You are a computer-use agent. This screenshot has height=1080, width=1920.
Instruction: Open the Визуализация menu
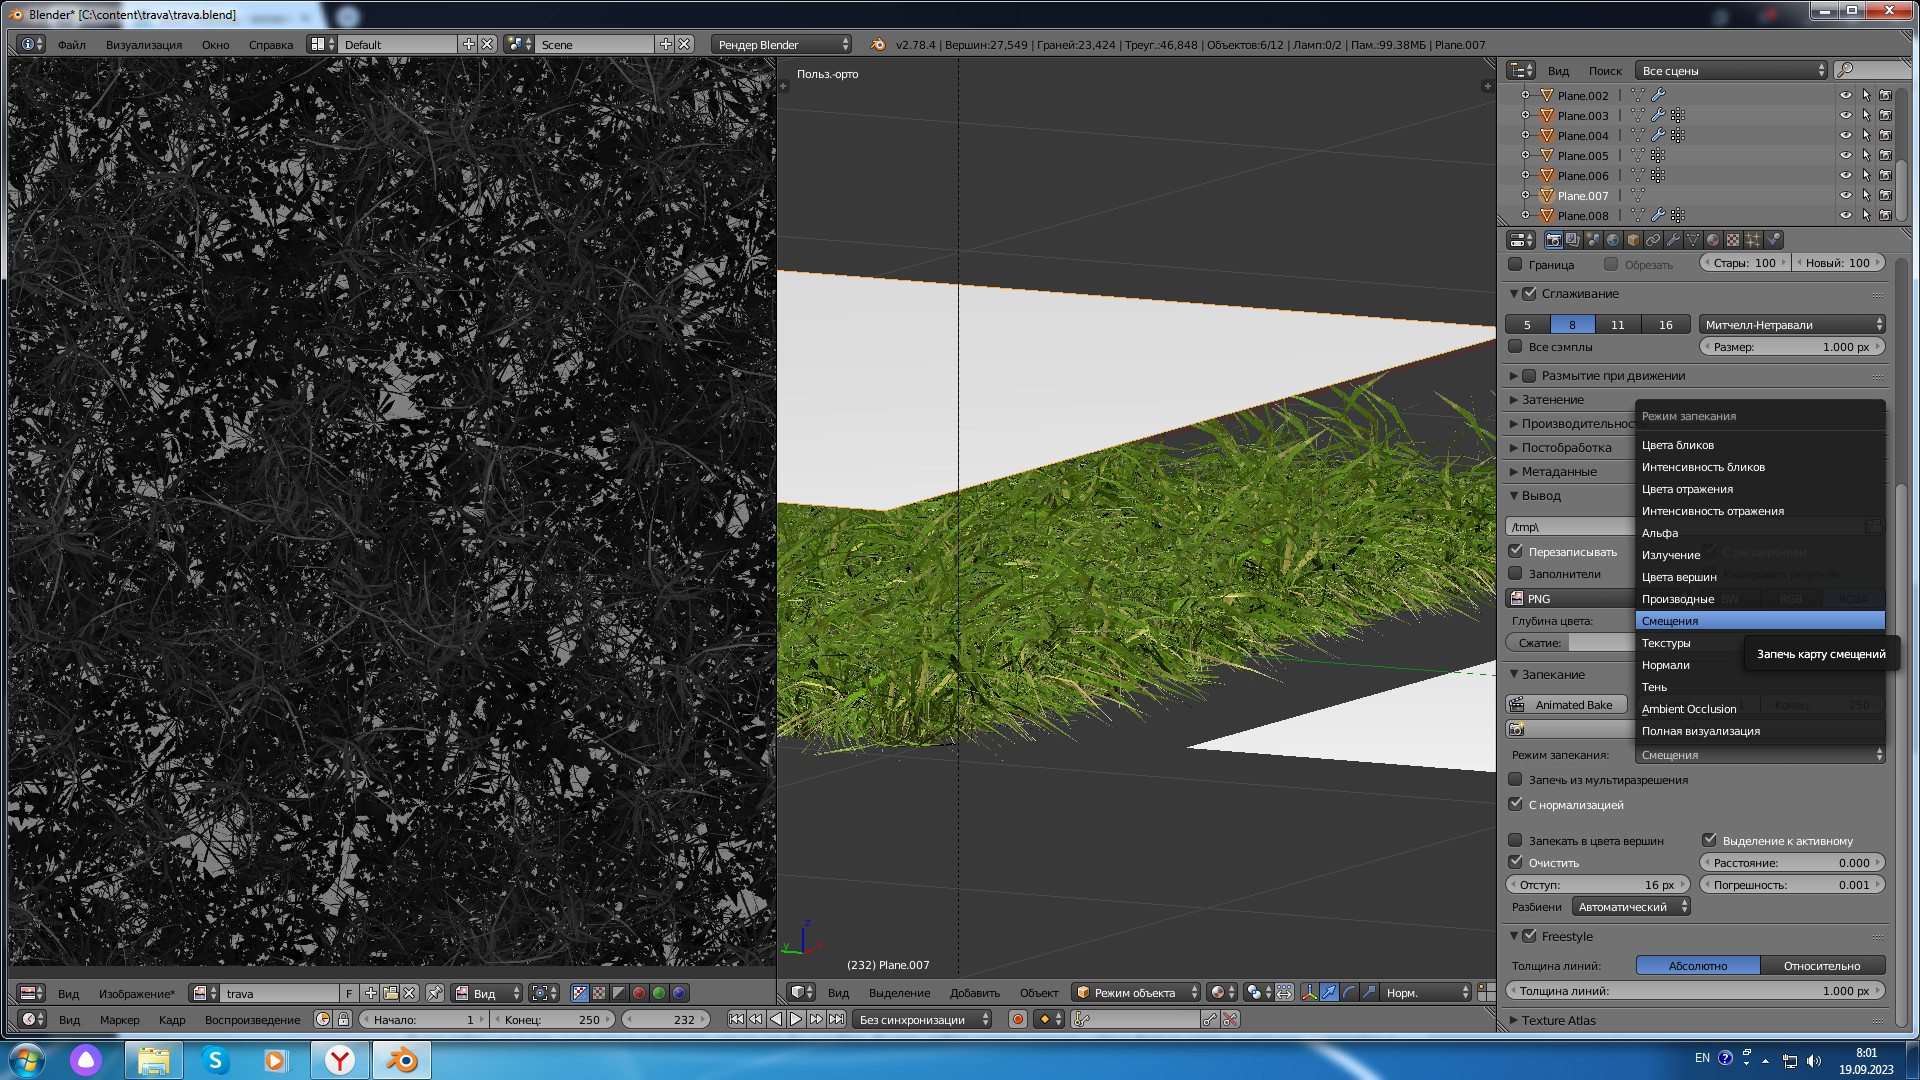coord(144,45)
